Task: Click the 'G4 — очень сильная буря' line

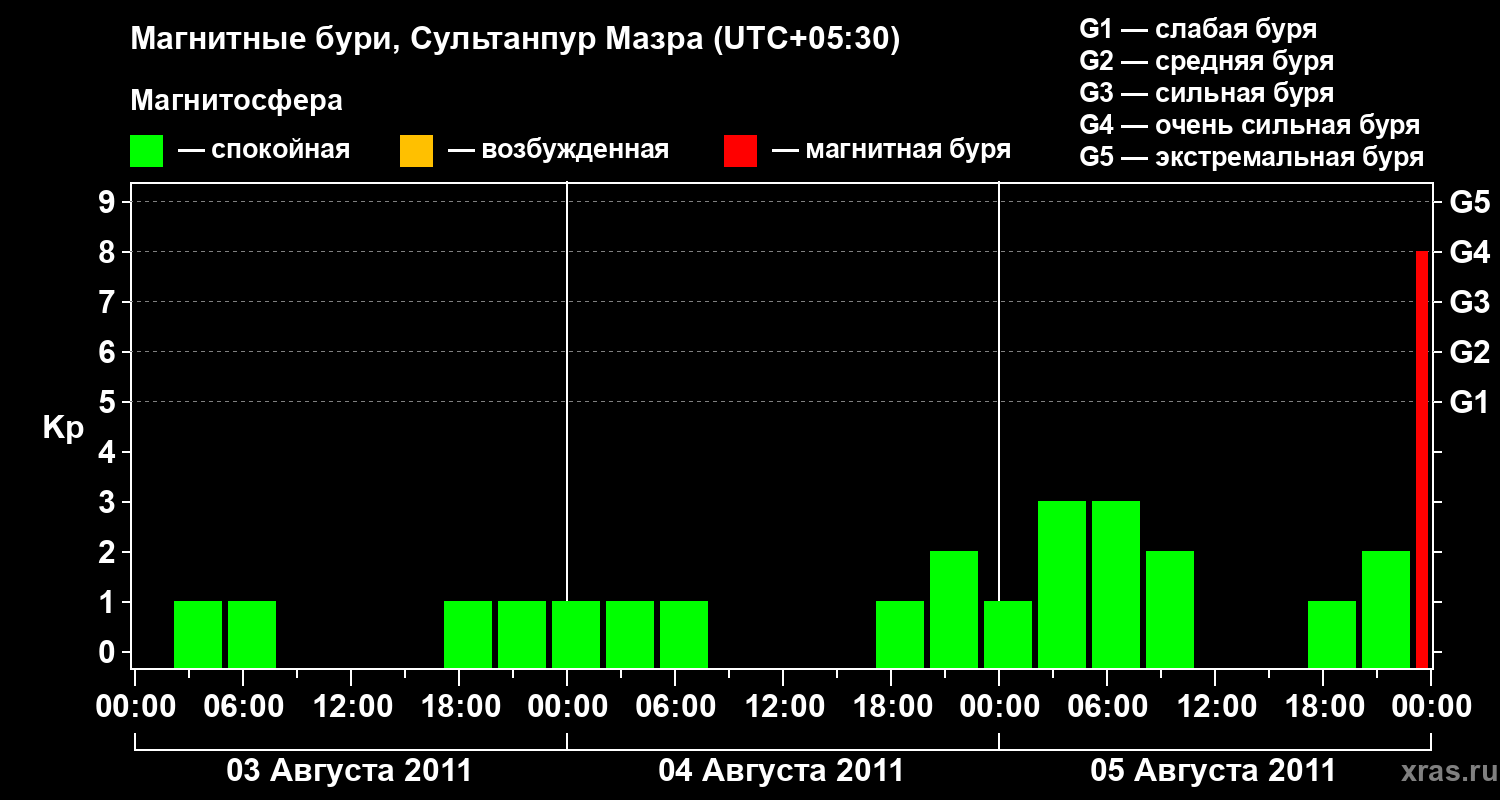Action: coord(1249,125)
